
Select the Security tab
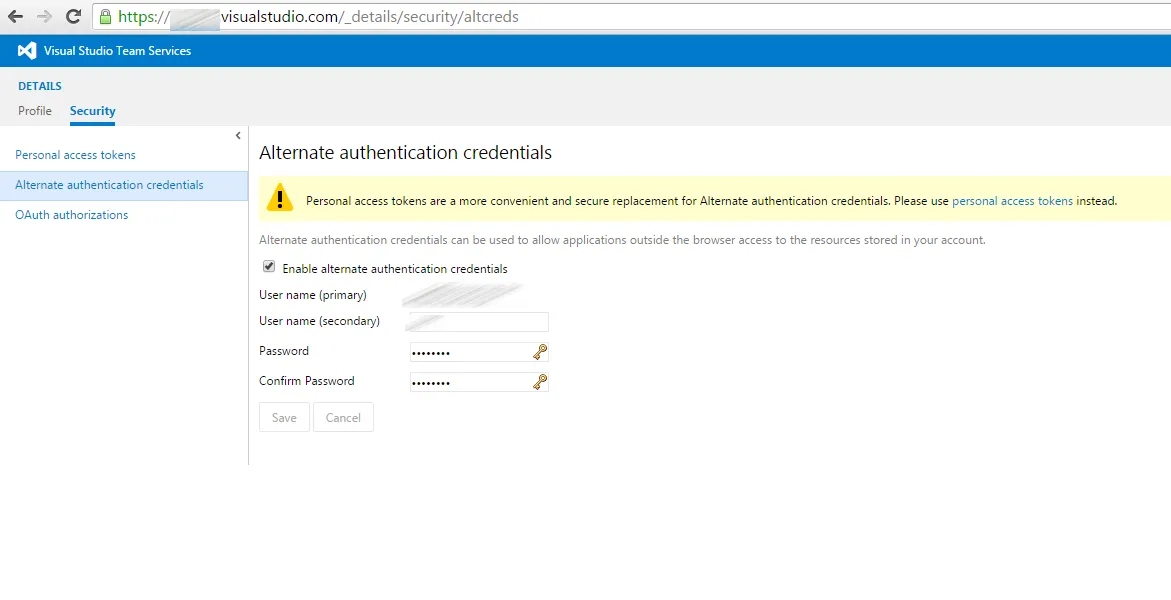click(93, 111)
